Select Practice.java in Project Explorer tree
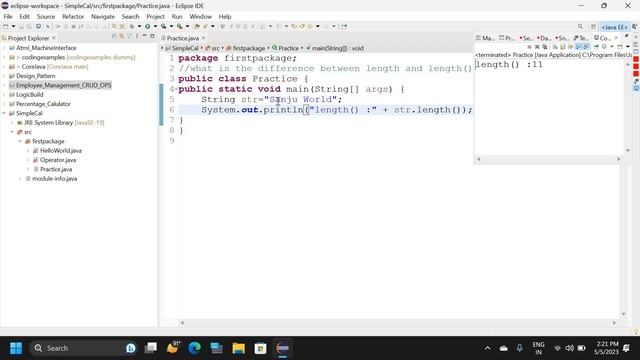The height and width of the screenshot is (360, 640). (x=56, y=169)
